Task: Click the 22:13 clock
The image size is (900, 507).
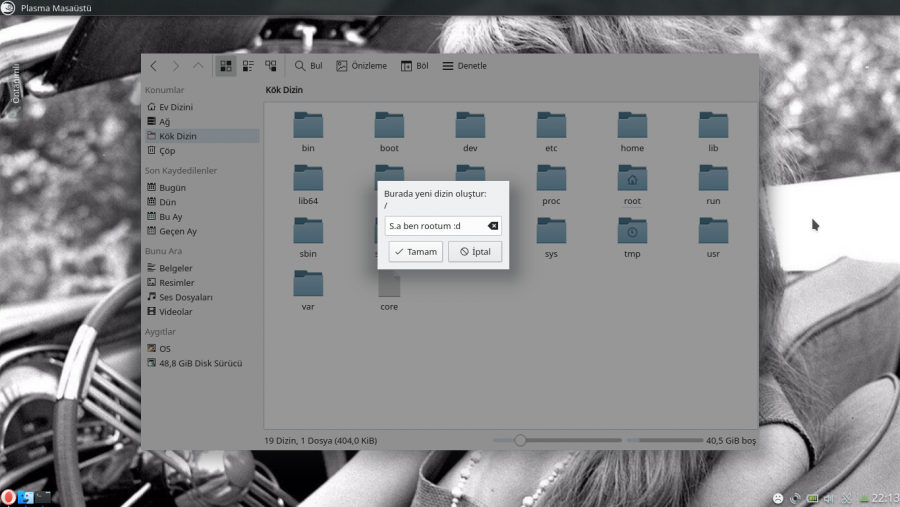Action: pos(886,498)
